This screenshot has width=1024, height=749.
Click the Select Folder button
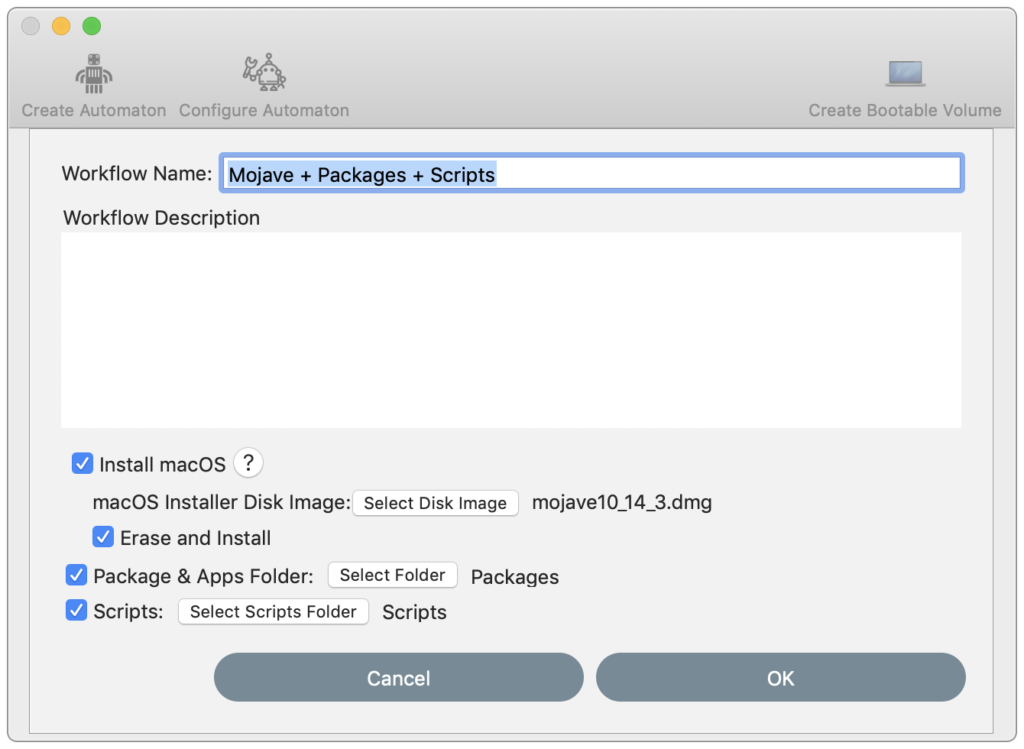point(392,575)
